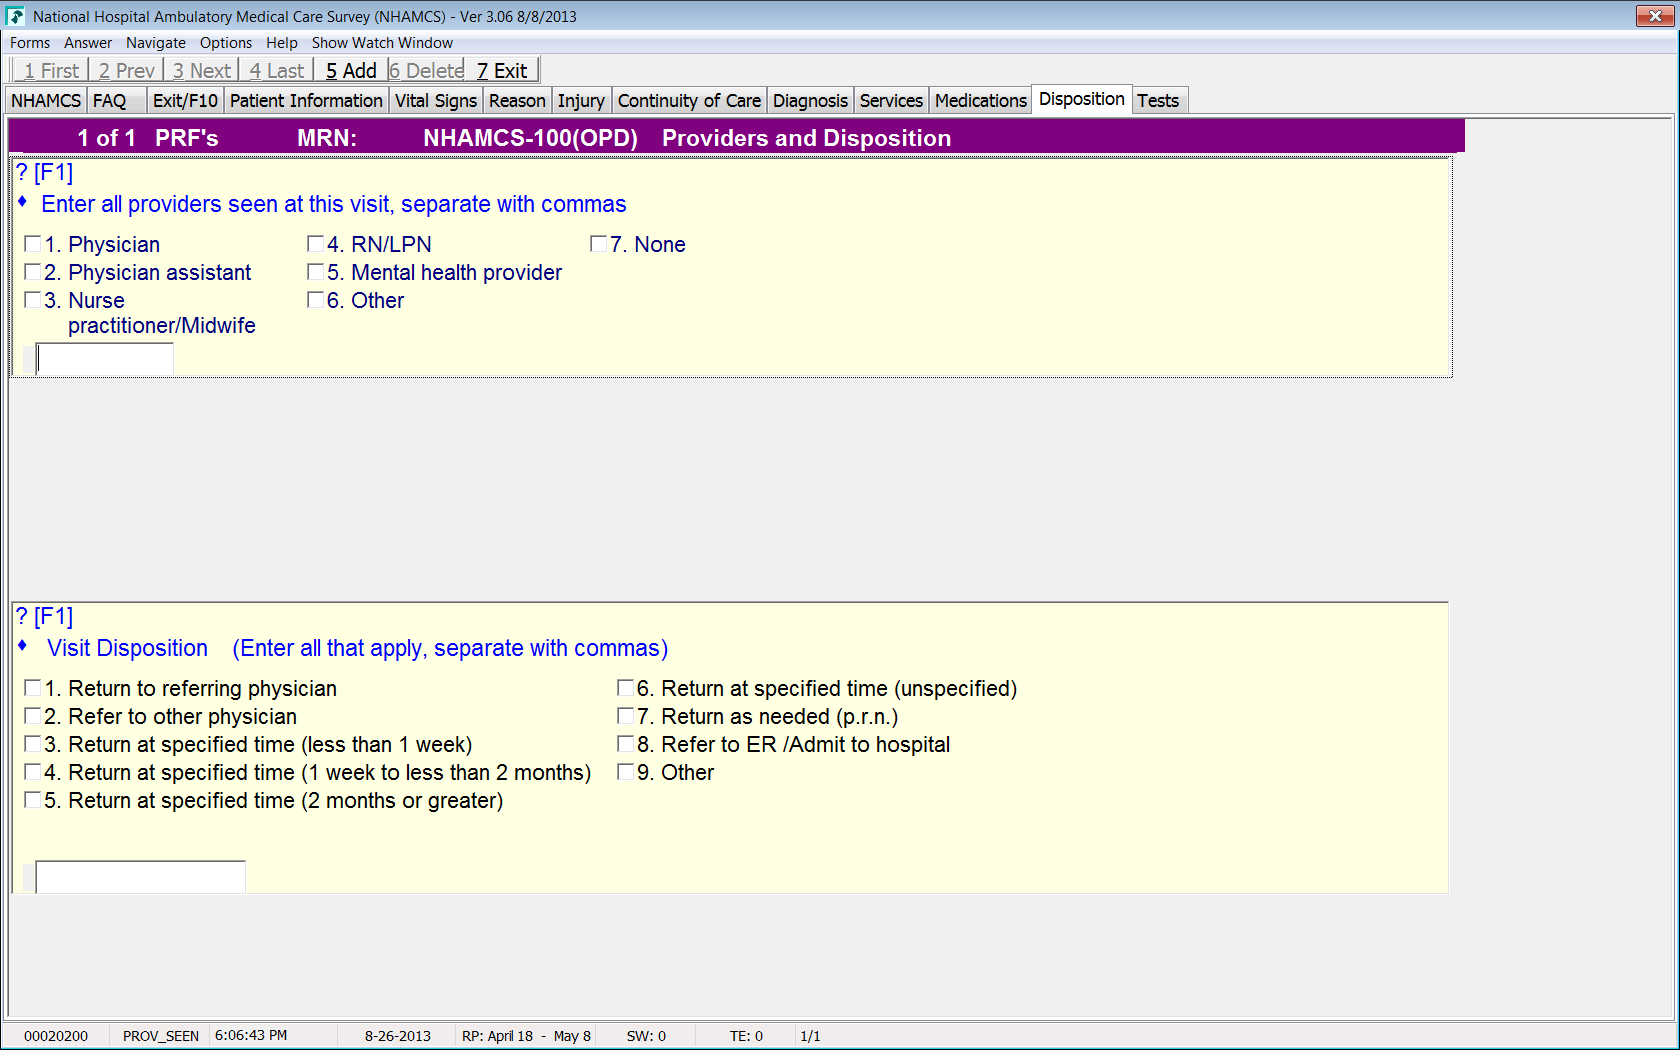Click the Add record button
The height and width of the screenshot is (1050, 1680).
tap(351, 70)
